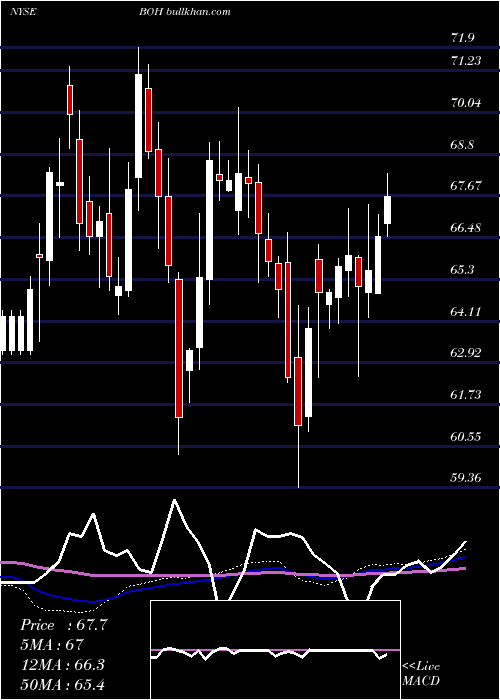The image size is (500, 700).
Task: Click the 62.92 price level label
Action: [x=466, y=353]
